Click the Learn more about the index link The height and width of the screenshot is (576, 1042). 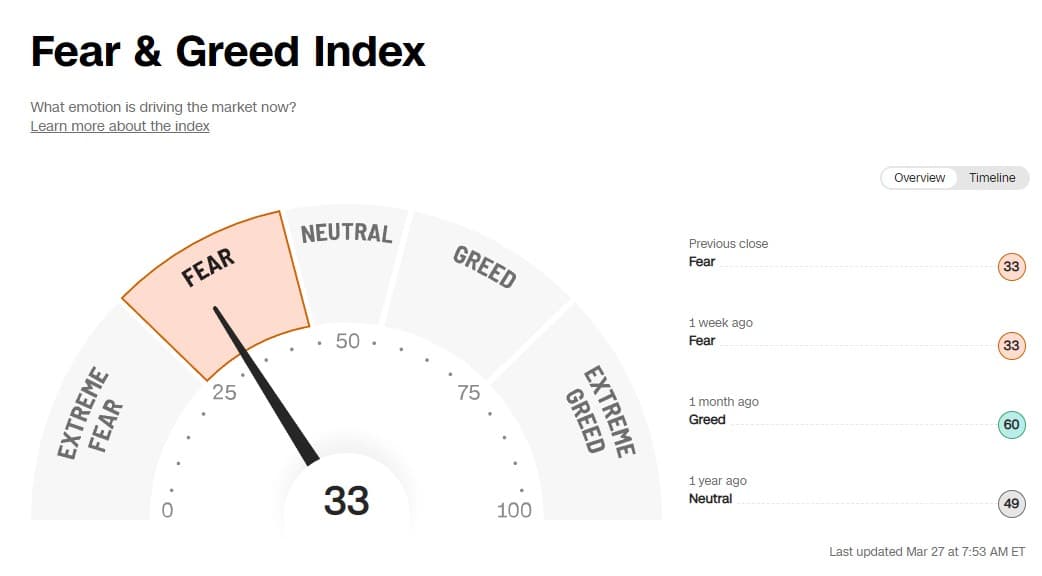coord(120,126)
